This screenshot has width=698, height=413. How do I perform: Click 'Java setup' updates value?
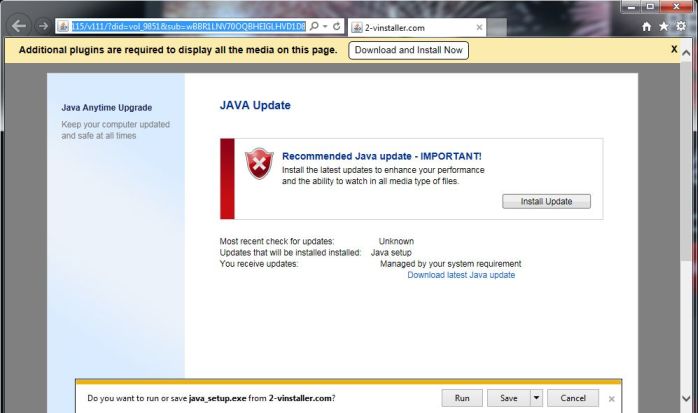tap(391, 253)
